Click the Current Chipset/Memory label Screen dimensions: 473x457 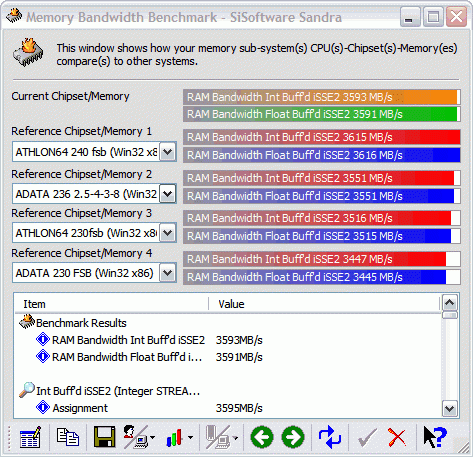pos(70,96)
